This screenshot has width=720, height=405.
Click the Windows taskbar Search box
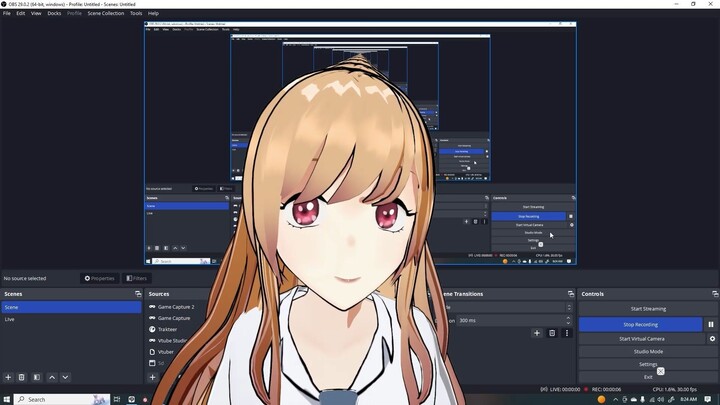[x=62, y=399]
